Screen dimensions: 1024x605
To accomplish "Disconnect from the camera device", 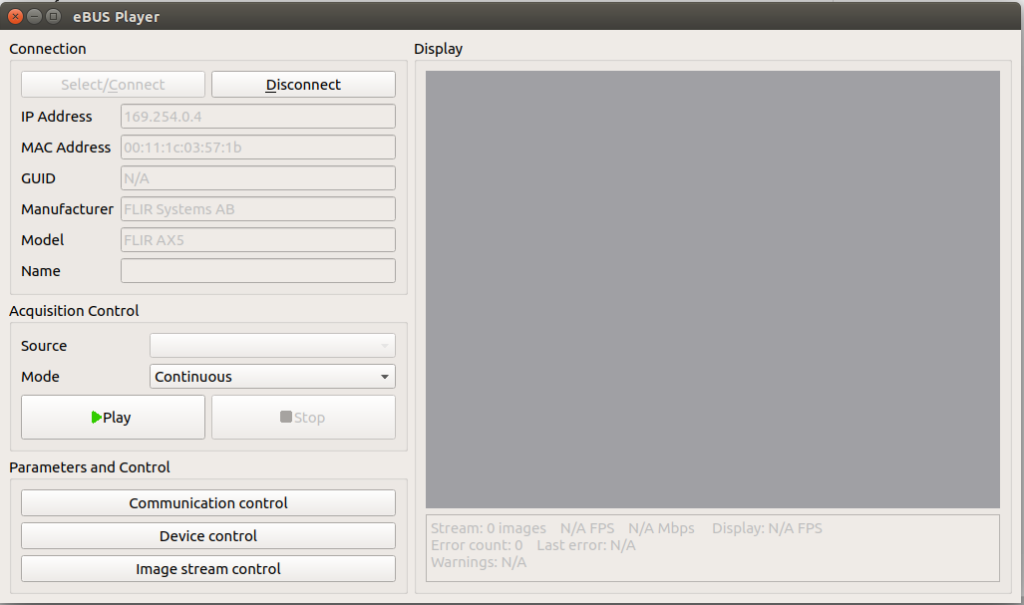I will [x=303, y=85].
